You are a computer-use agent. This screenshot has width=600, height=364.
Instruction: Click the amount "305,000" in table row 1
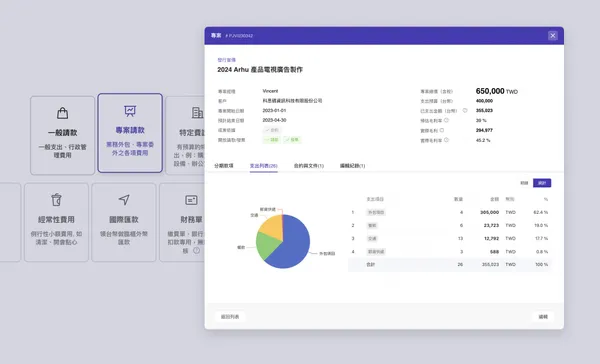(489, 212)
